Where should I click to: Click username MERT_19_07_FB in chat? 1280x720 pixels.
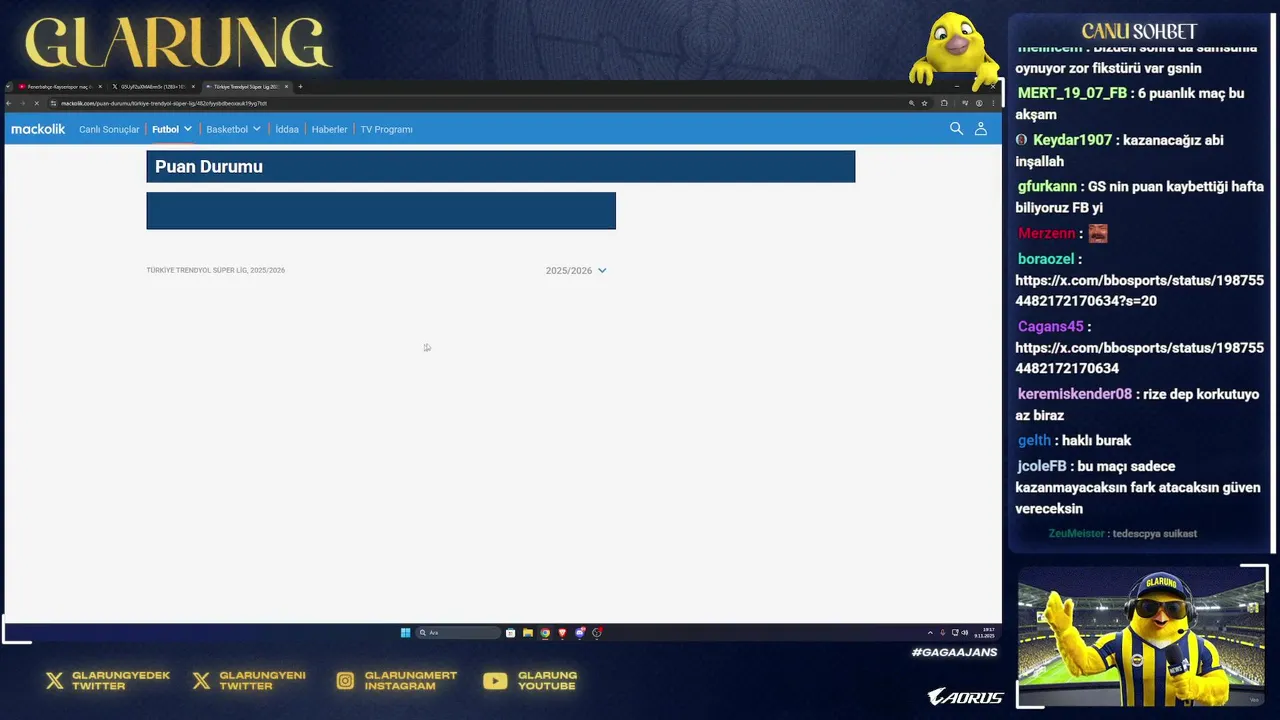[1072, 93]
